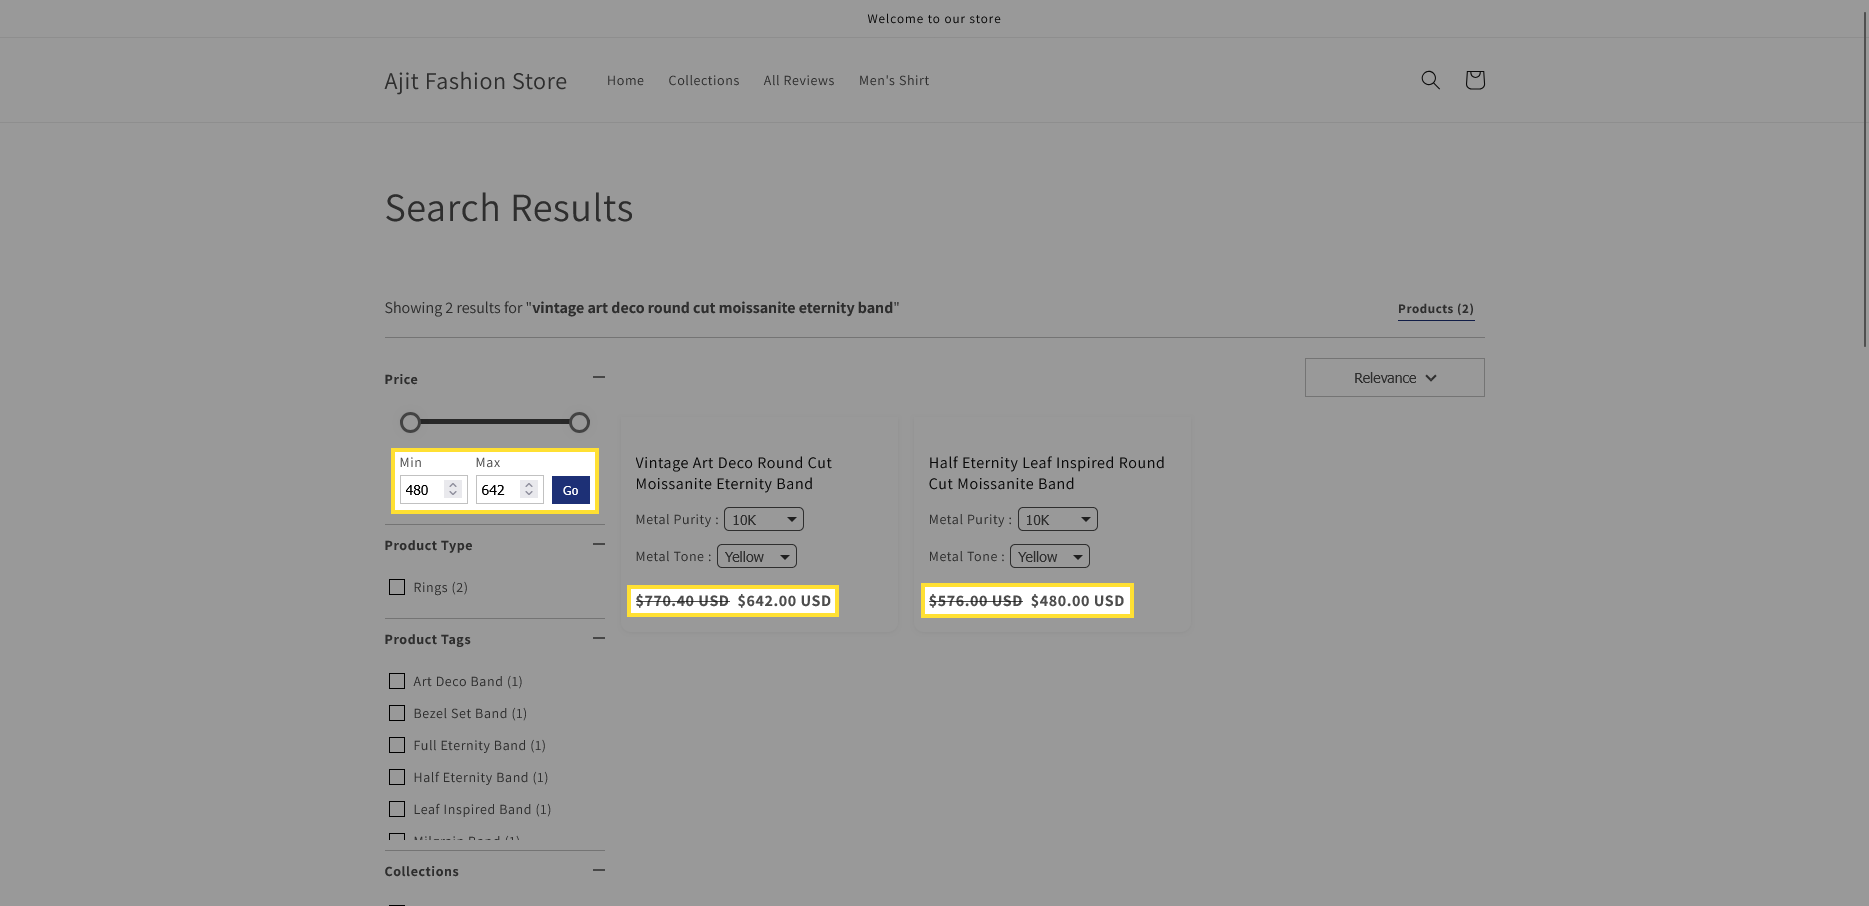The width and height of the screenshot is (1869, 906).
Task: Enable the Bezel Set Band filter
Action: 397,713
